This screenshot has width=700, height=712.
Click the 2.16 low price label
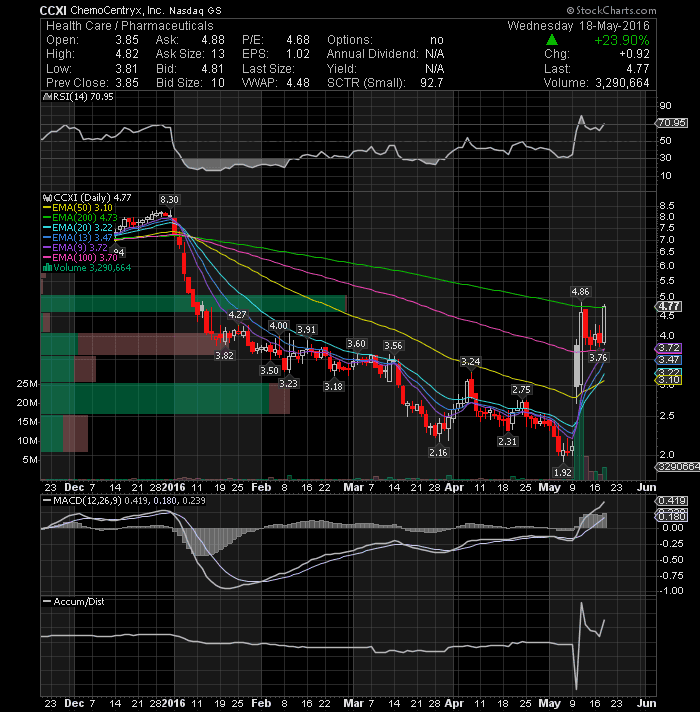pos(438,453)
